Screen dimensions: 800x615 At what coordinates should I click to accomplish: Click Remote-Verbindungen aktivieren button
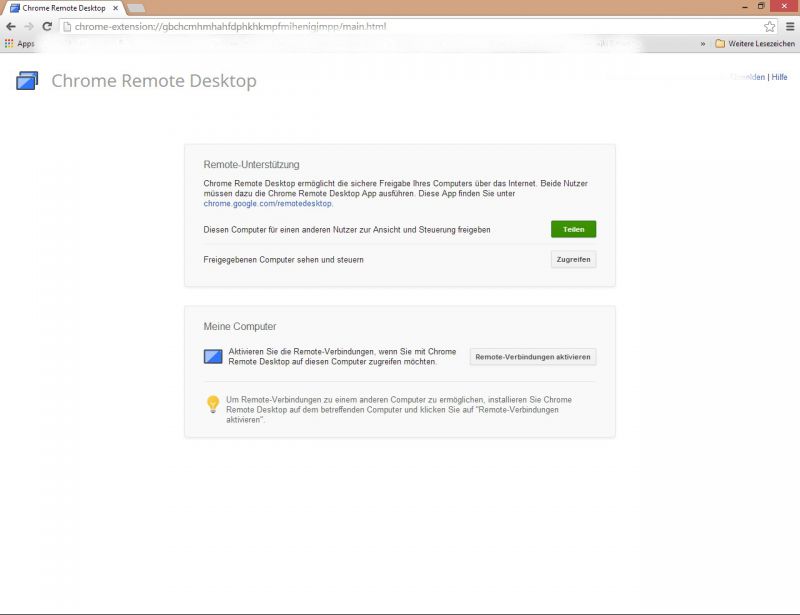pyautogui.click(x=533, y=357)
